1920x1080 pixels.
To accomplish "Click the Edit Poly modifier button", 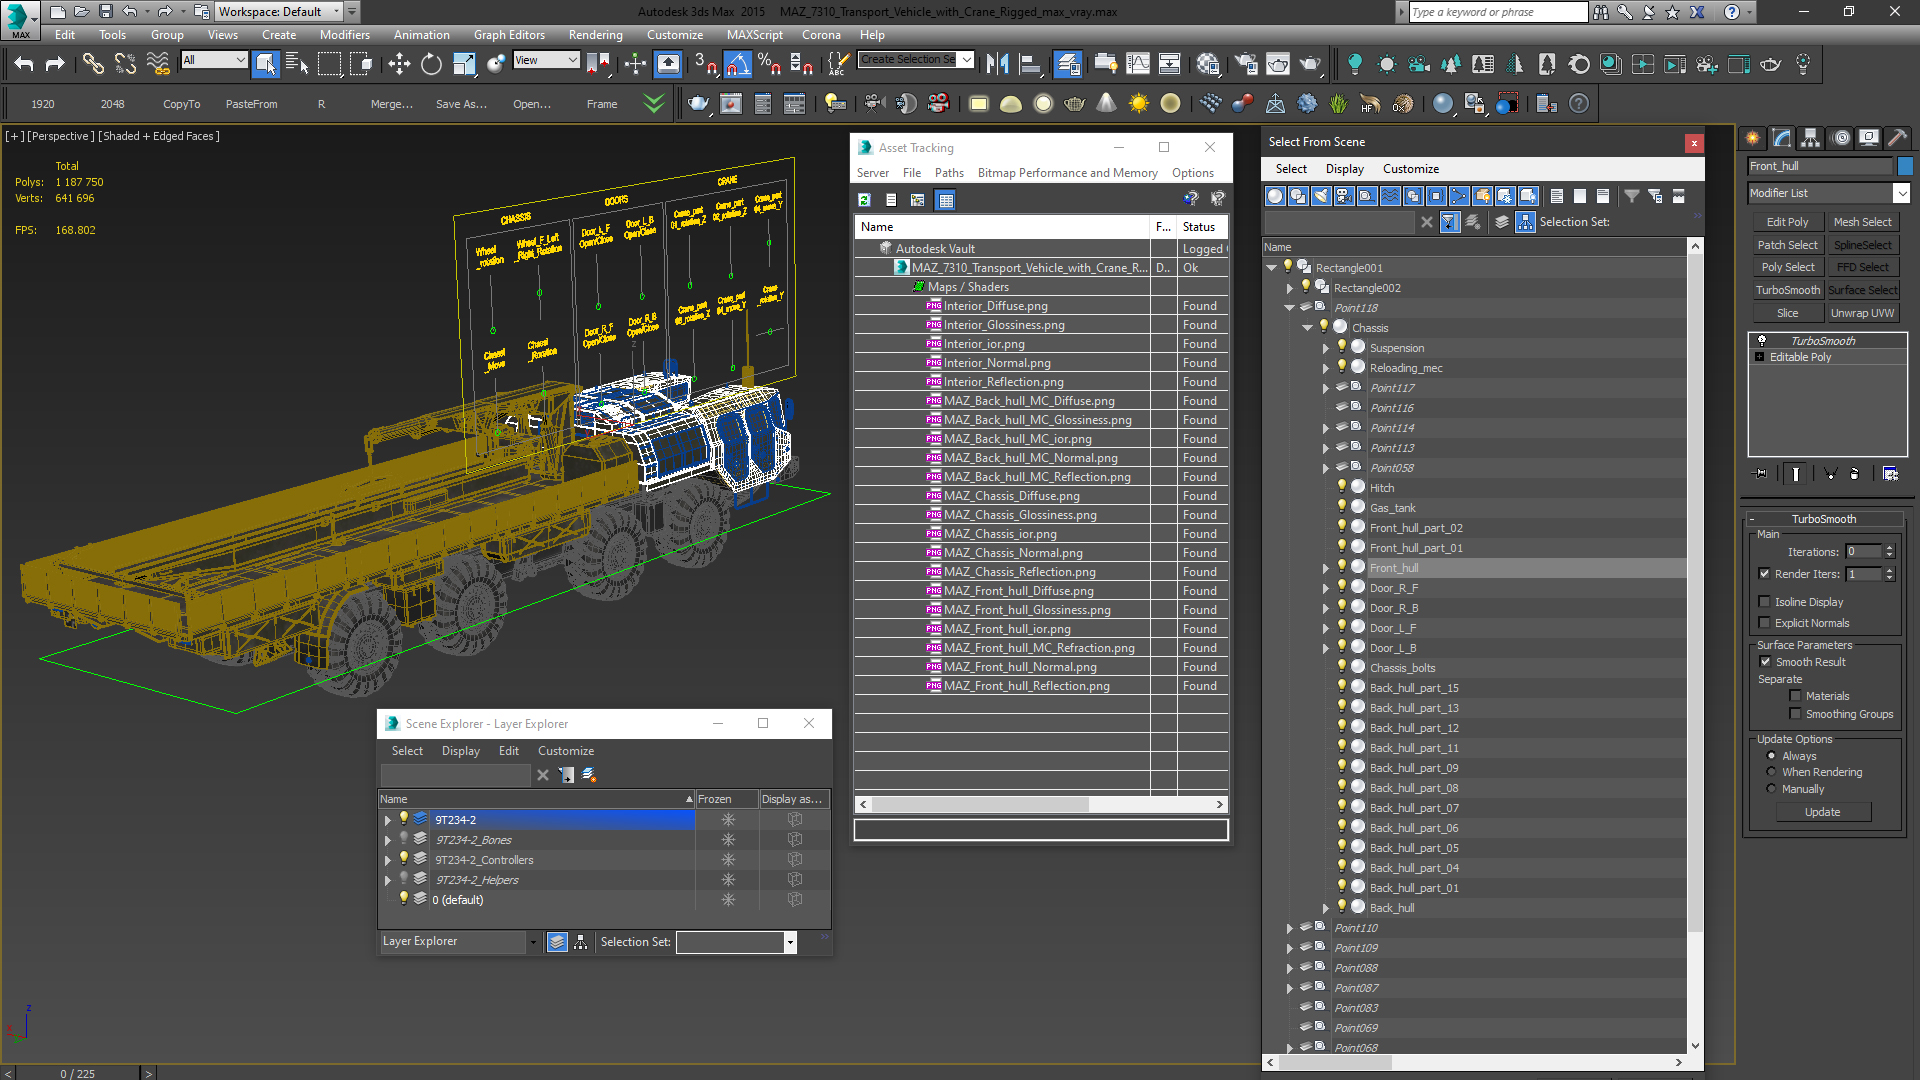I will click(1787, 222).
